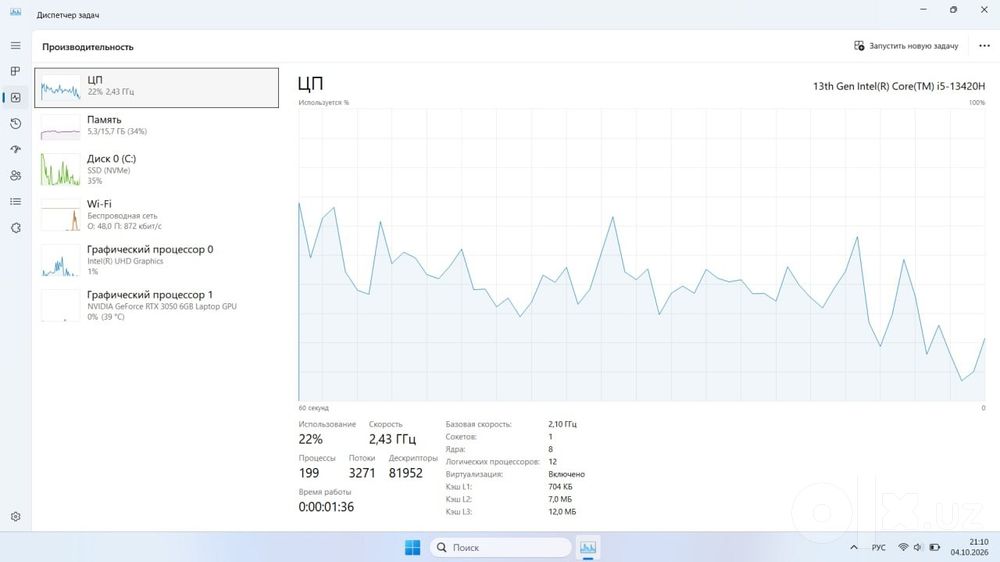
Task: Open the Services icon in sidebar
Action: click(15, 228)
